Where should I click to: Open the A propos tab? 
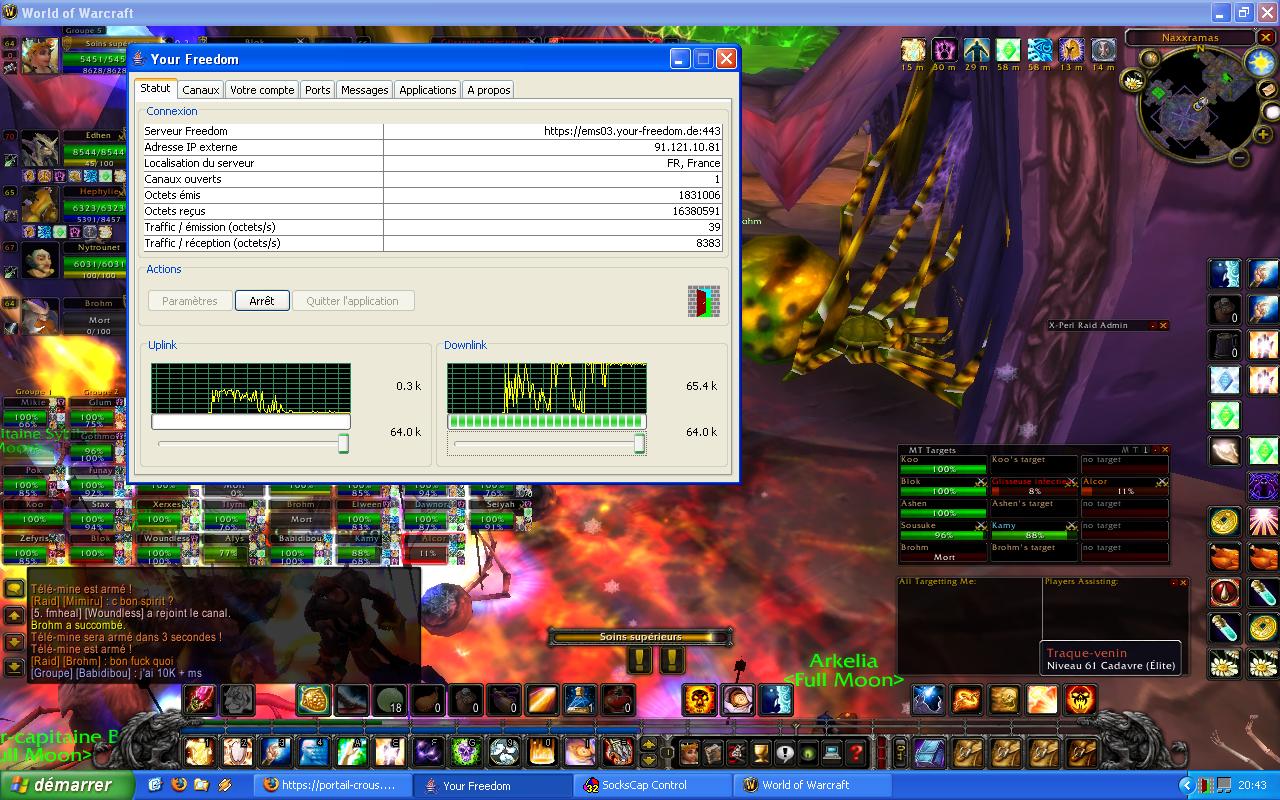point(489,90)
